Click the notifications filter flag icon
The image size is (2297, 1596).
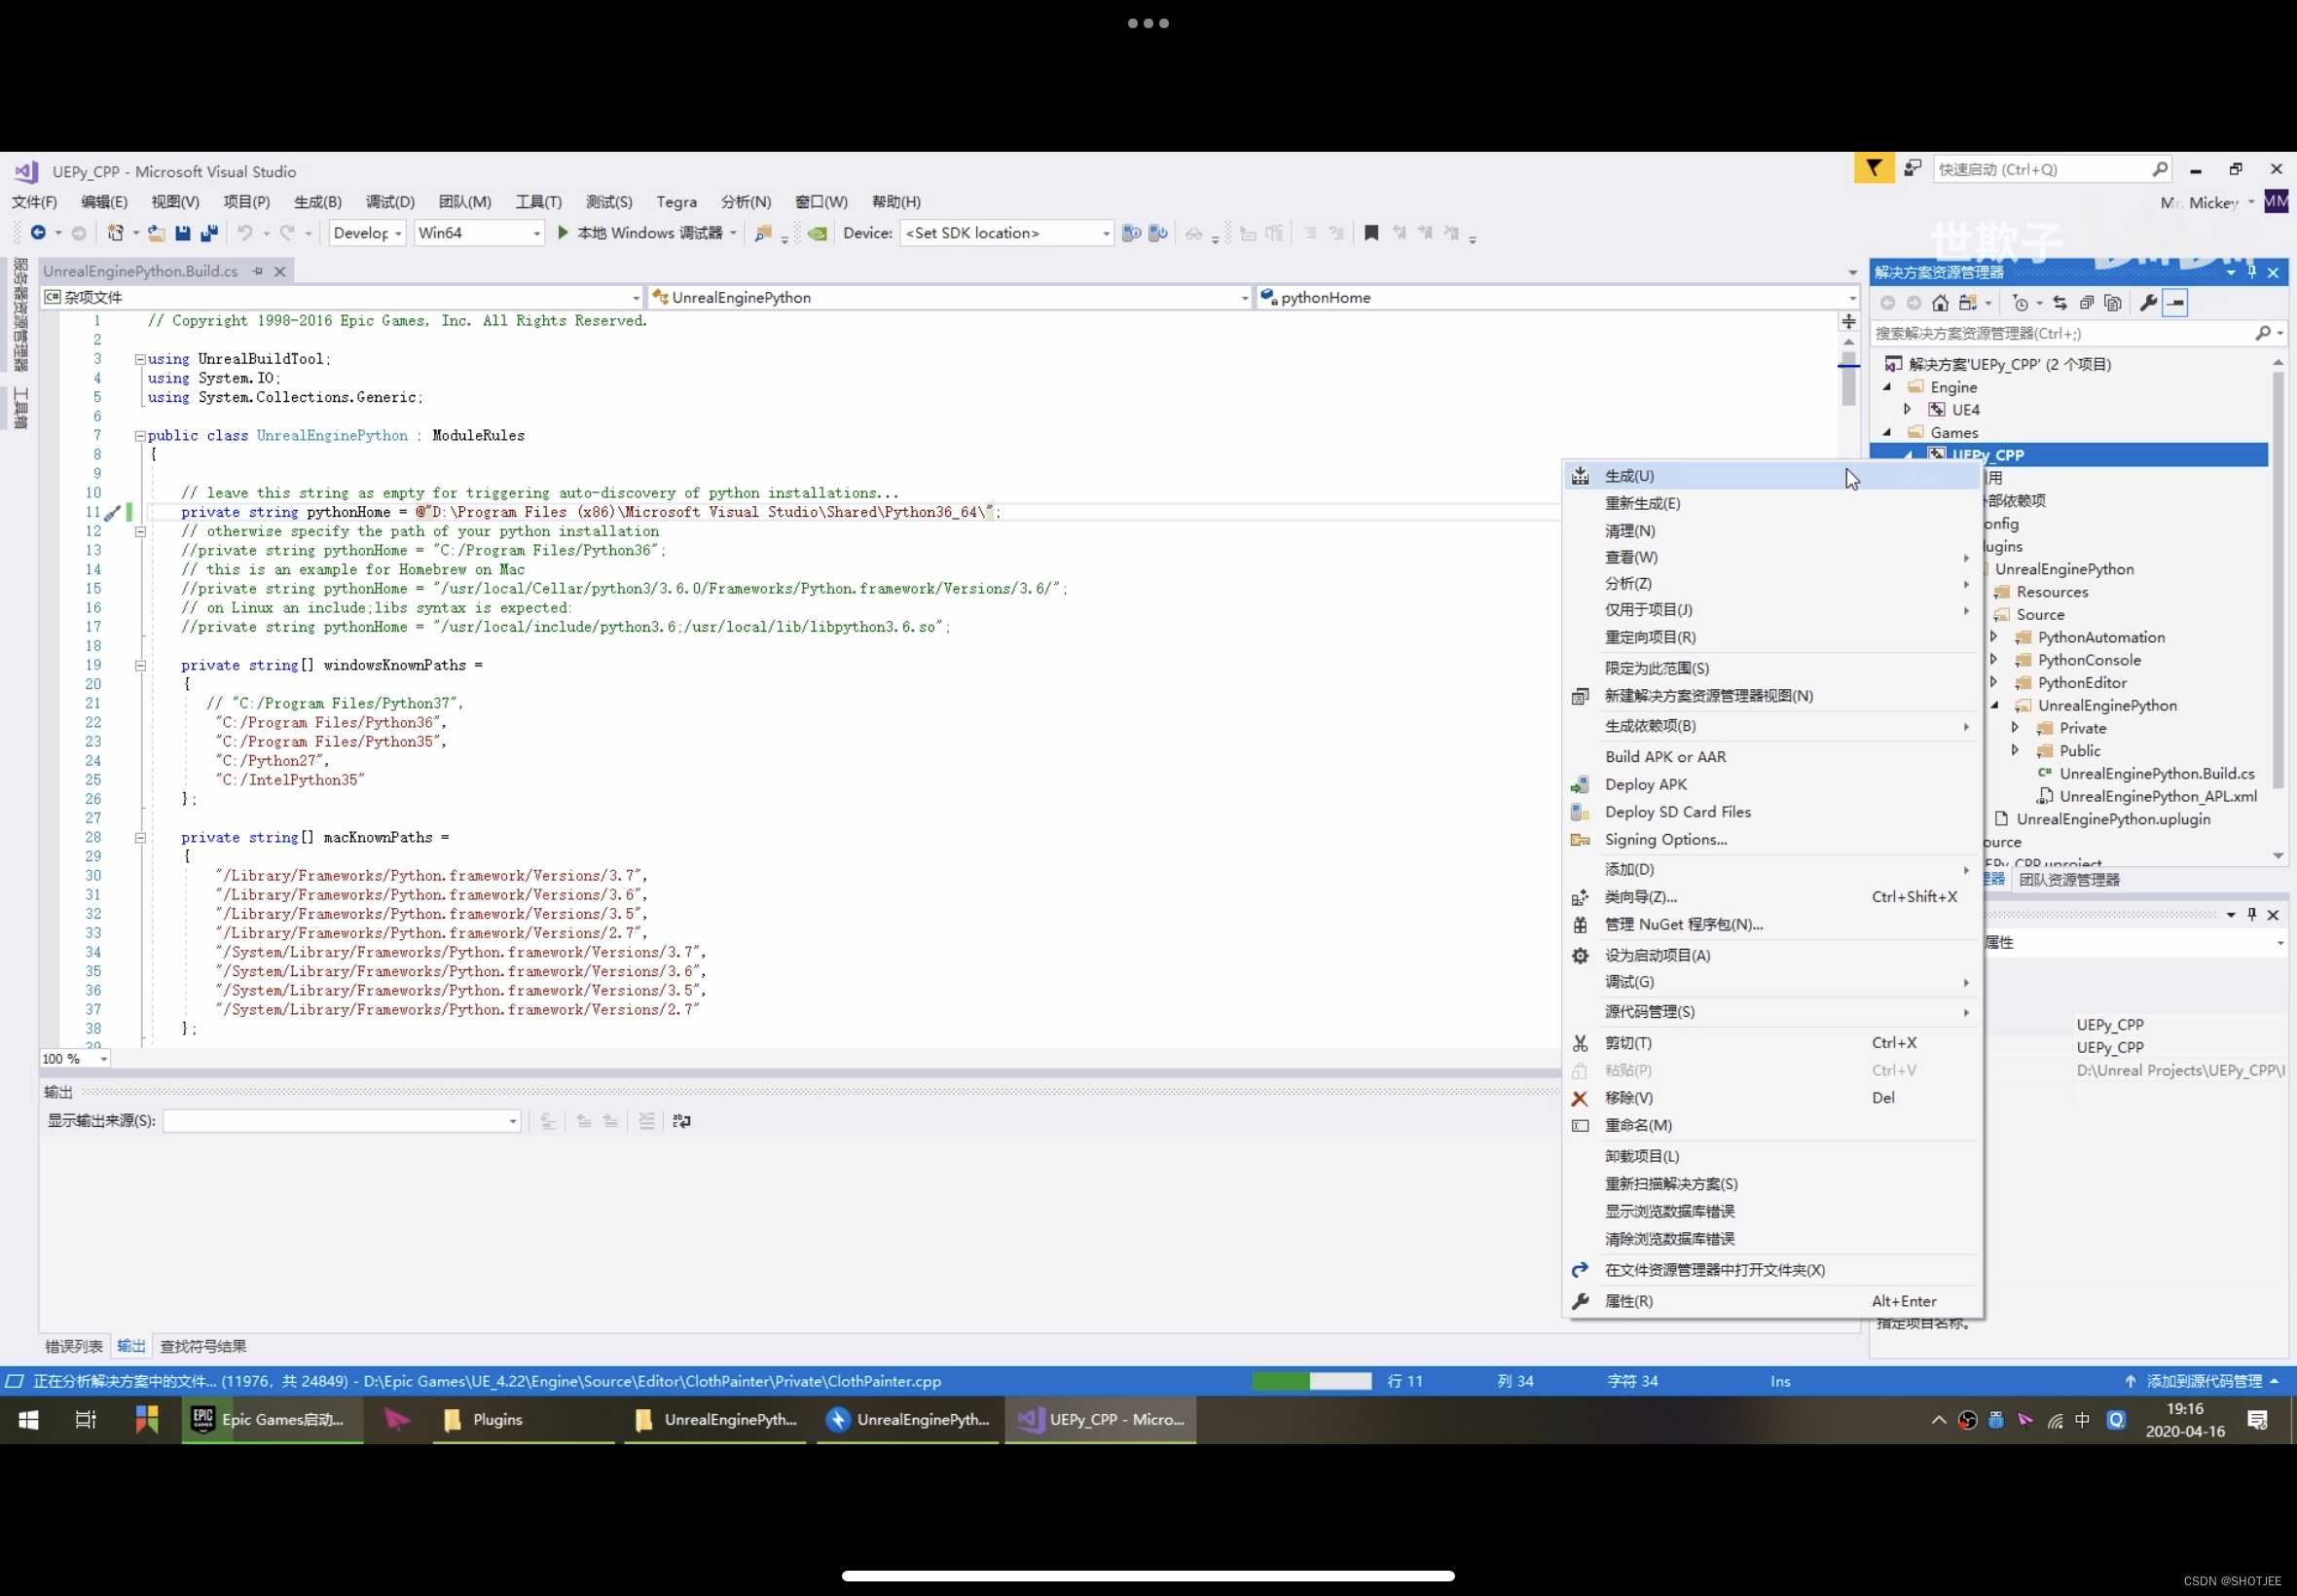pyautogui.click(x=1874, y=169)
